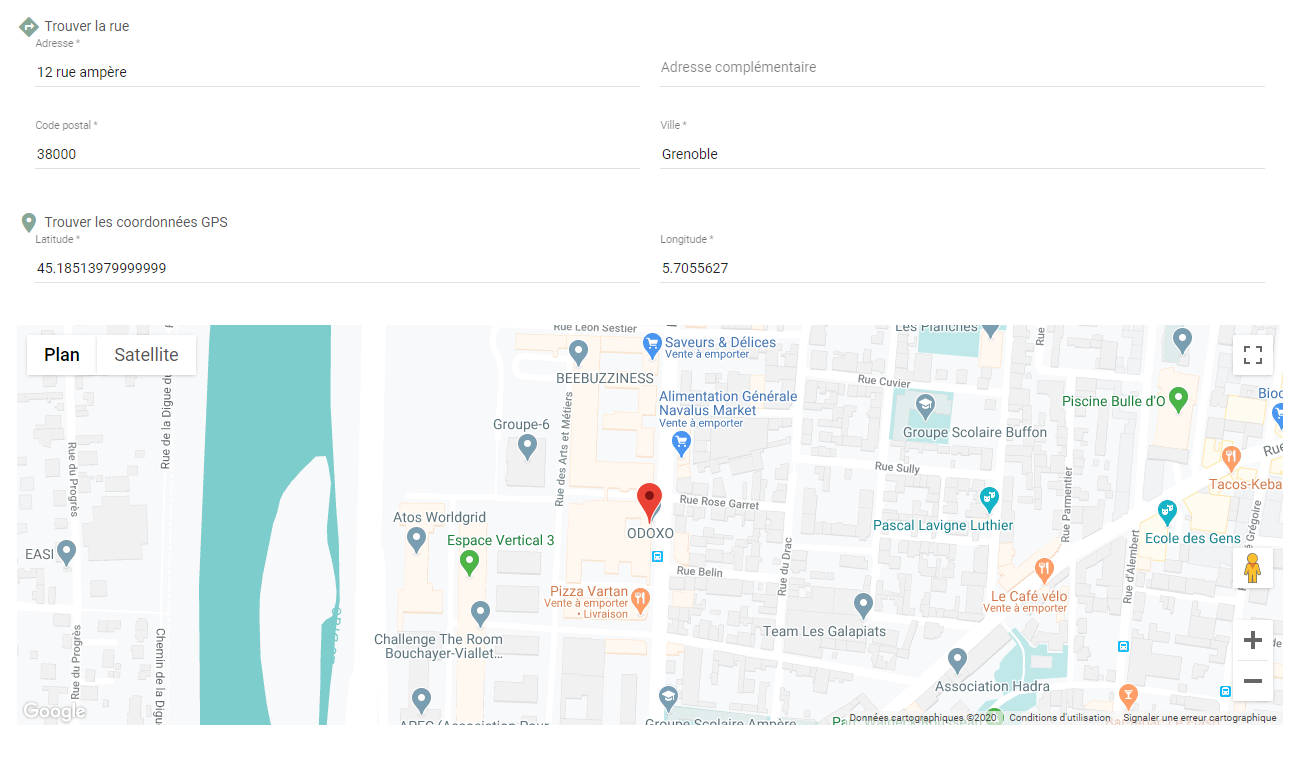The image size is (1296, 778).
Task: Focus the Adresse complémentaire field
Action: [961, 68]
